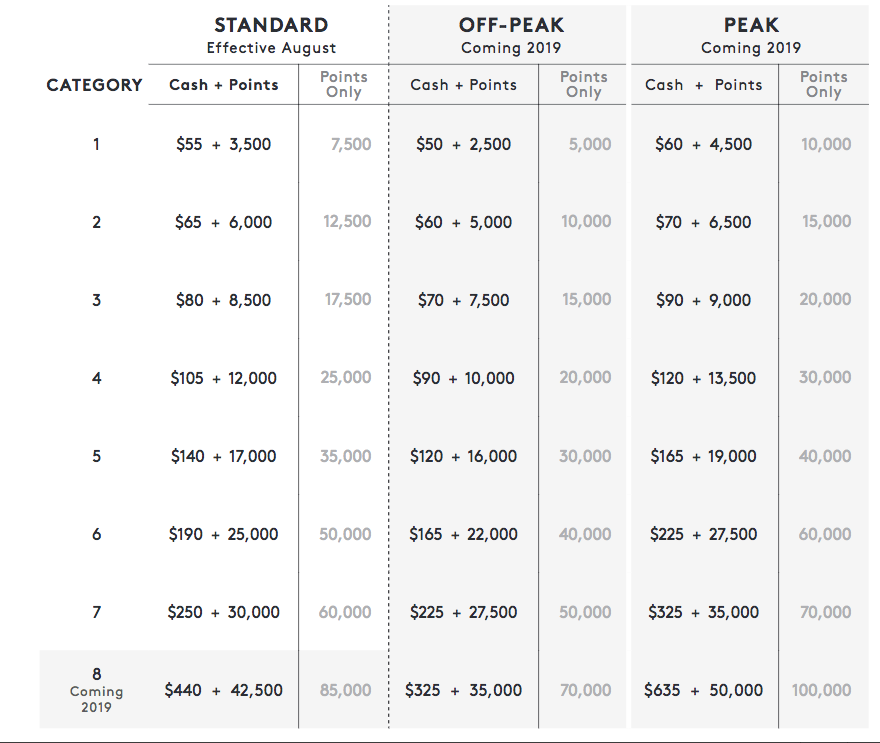Click the OFF-PEAK column heading
The image size is (880, 743).
[x=511, y=25]
